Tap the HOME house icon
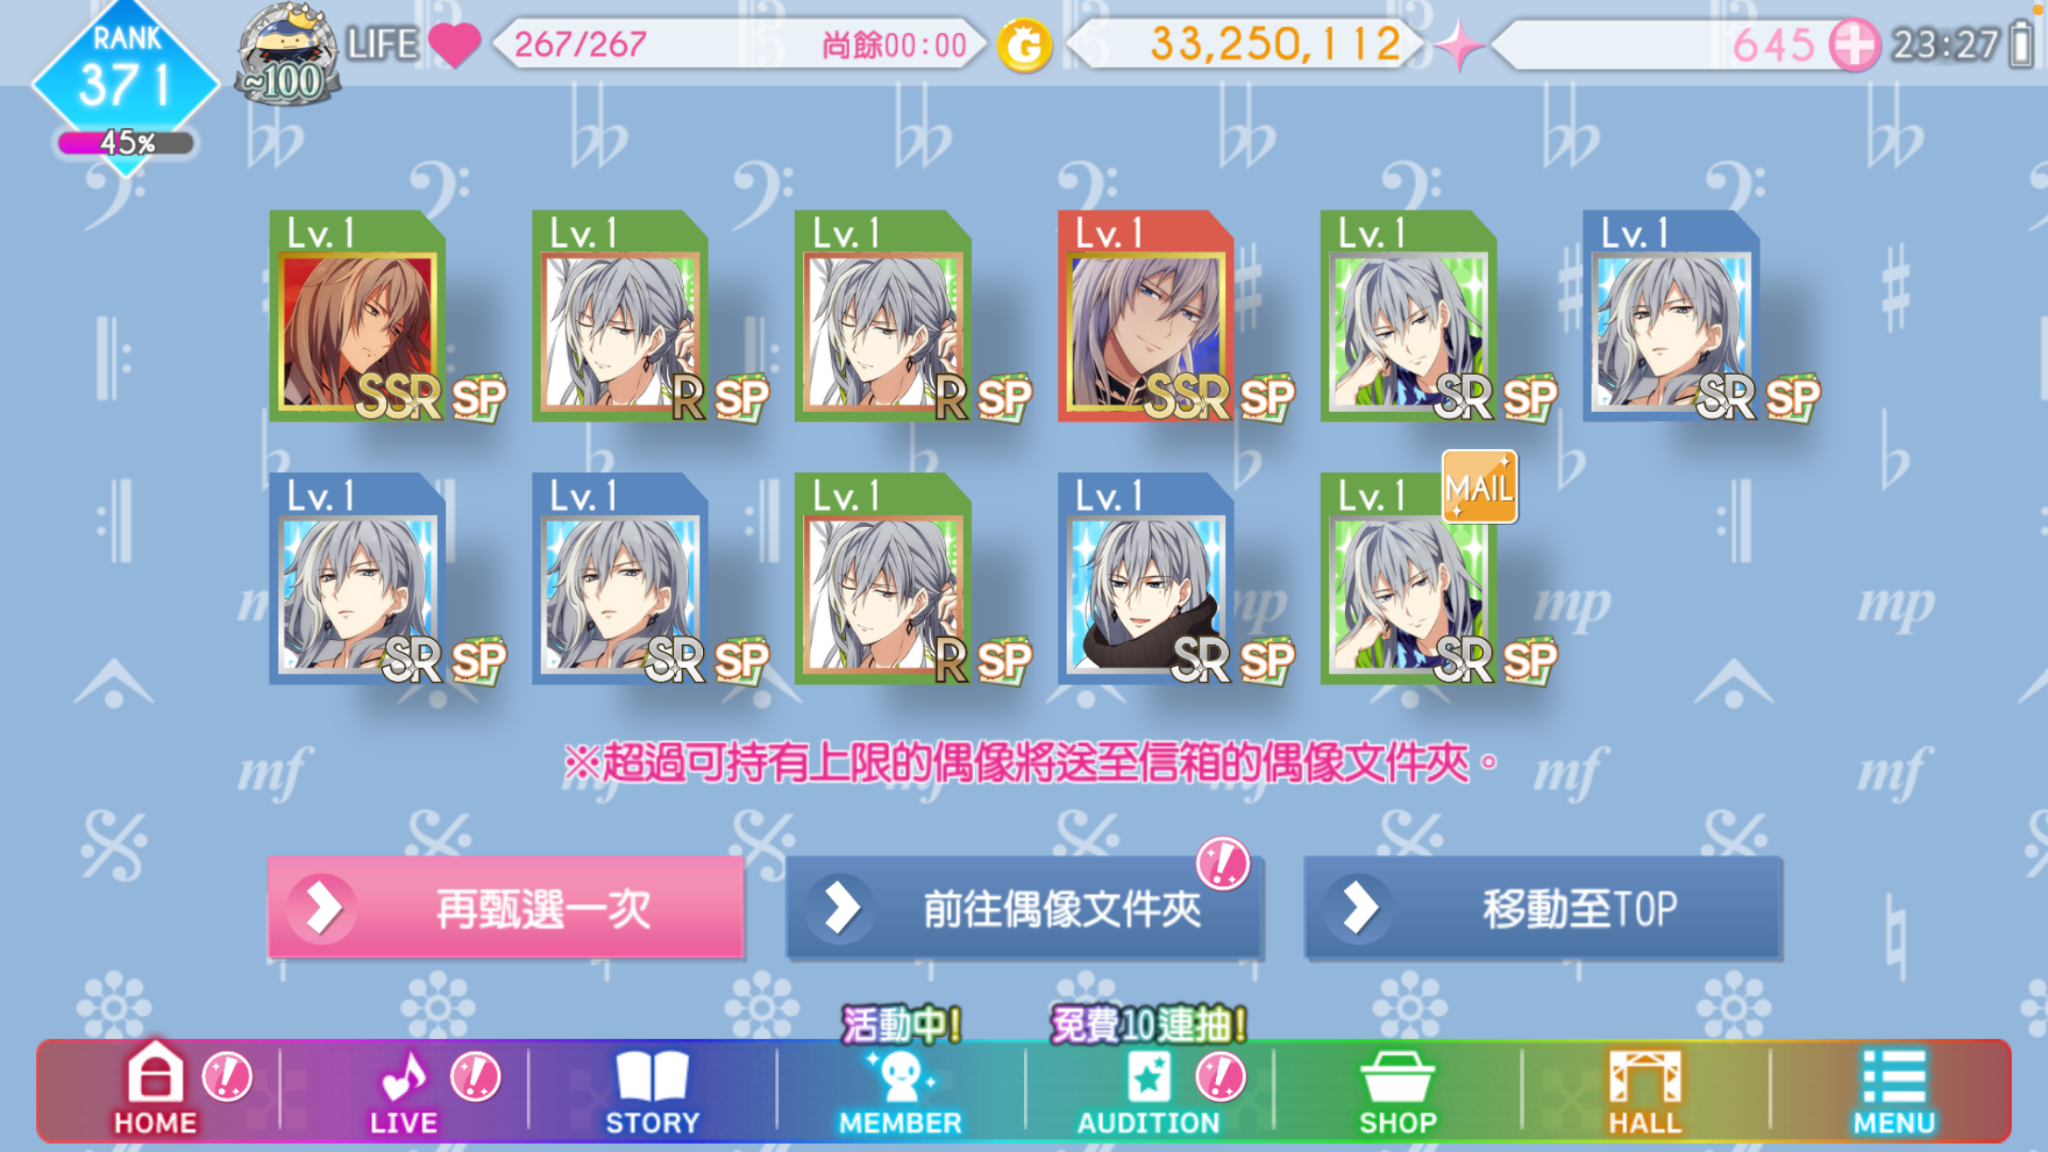Image resolution: width=2048 pixels, height=1152 pixels. click(x=155, y=1088)
